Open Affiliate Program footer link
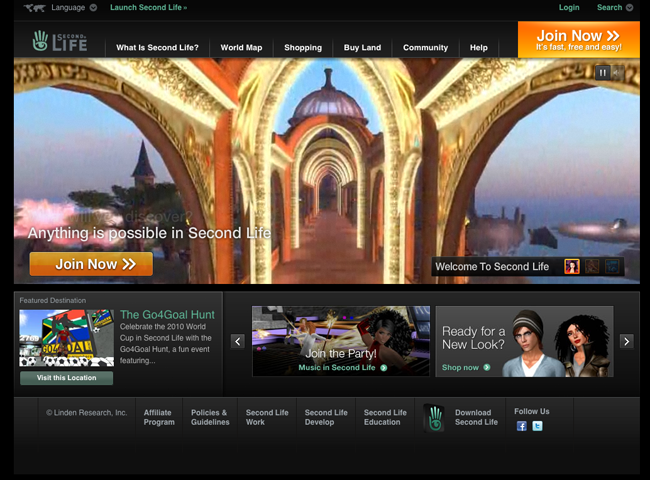 [159, 417]
